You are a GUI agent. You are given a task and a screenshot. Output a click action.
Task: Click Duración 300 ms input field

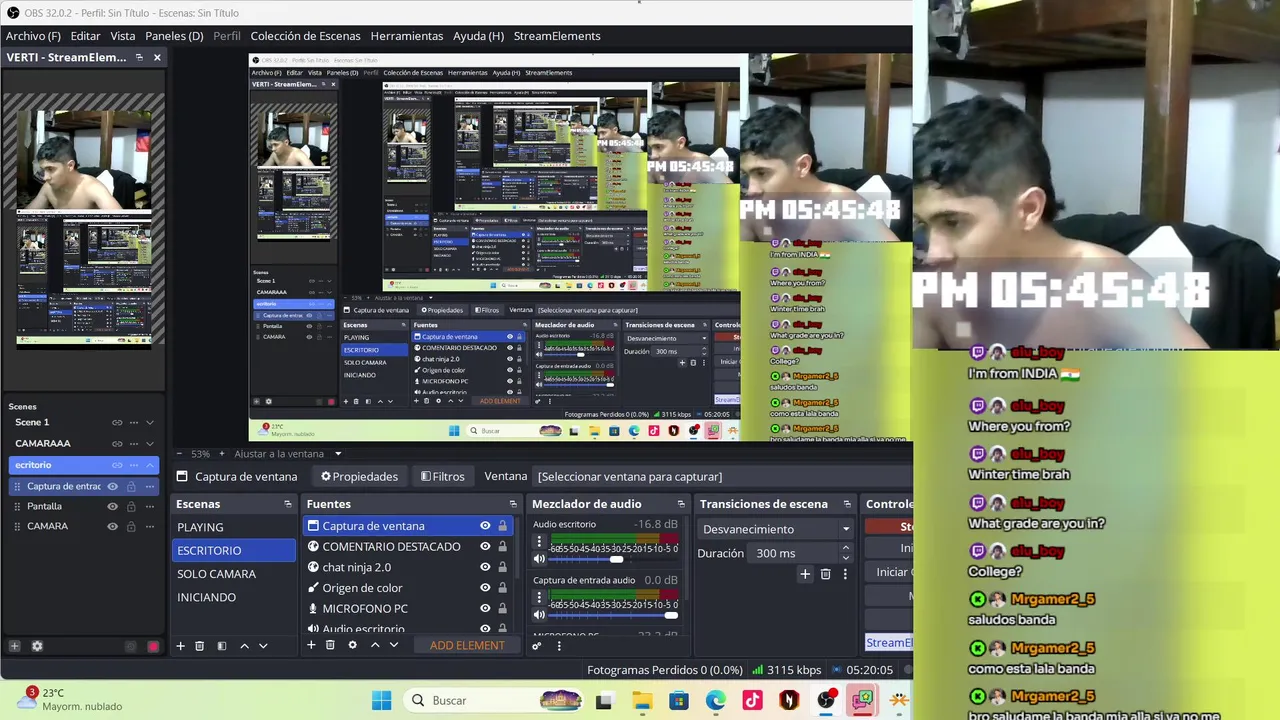click(793, 553)
